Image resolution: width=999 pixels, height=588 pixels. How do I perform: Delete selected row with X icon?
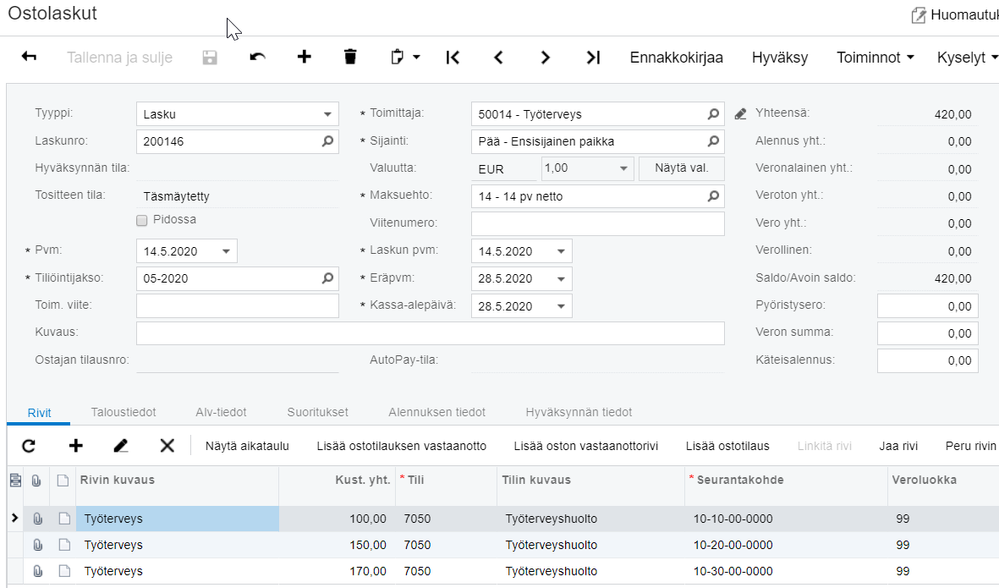pos(167,446)
